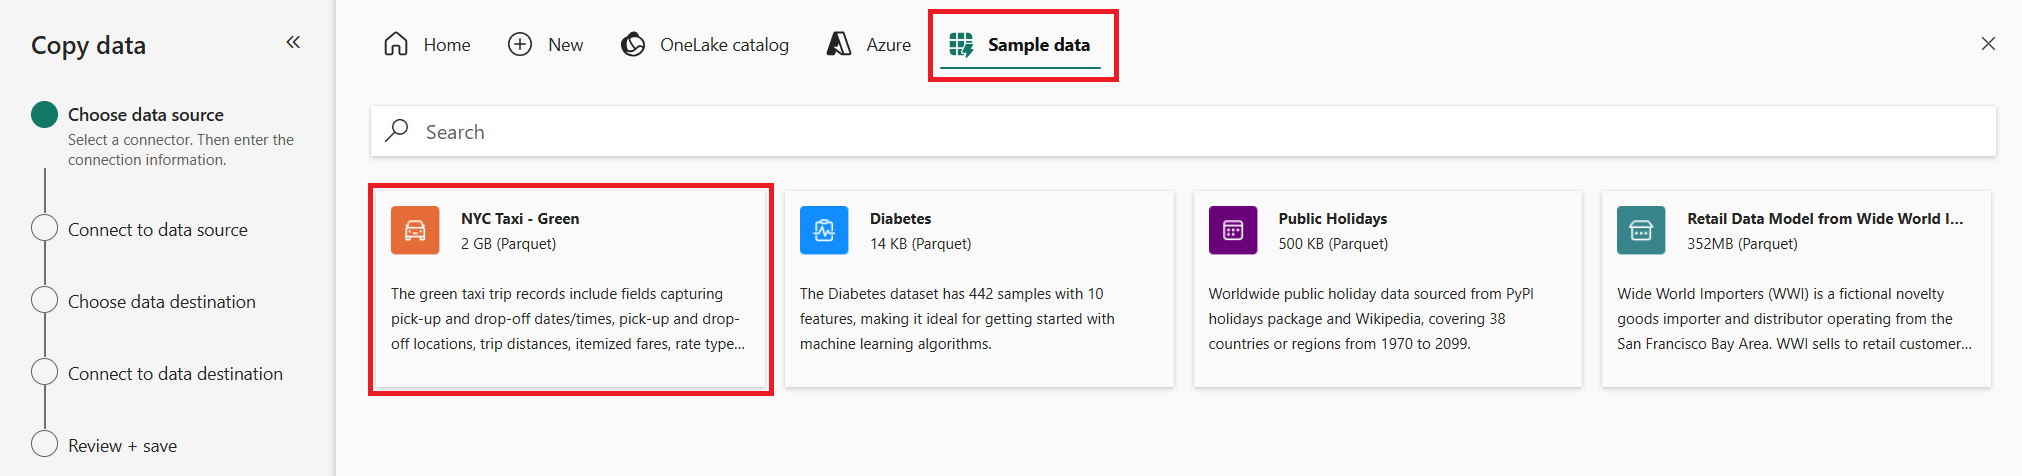Click the Retail Data Model icon
Viewport: 2022px width, 476px height.
(x=1641, y=231)
